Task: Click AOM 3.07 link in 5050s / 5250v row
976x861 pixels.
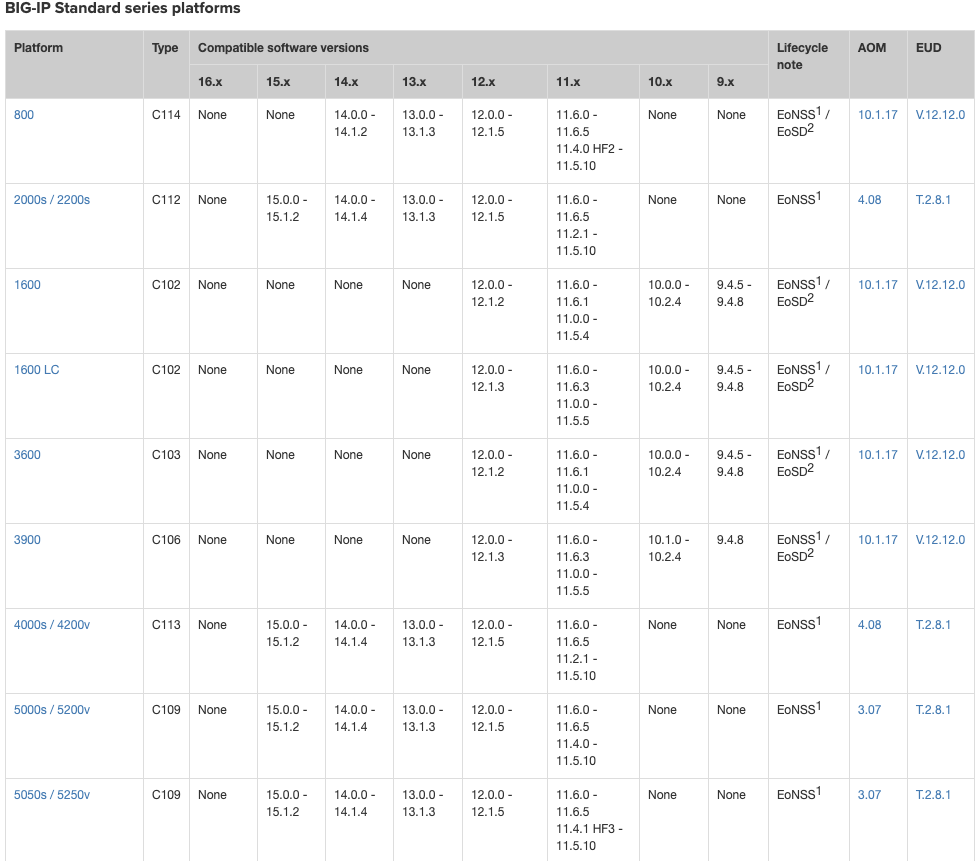Action: point(870,794)
